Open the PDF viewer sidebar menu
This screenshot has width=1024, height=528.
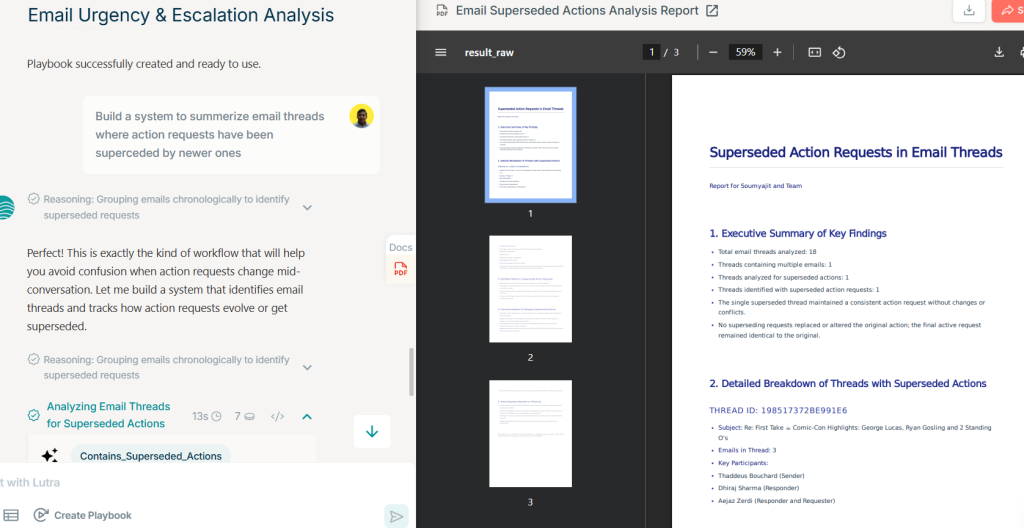441,52
